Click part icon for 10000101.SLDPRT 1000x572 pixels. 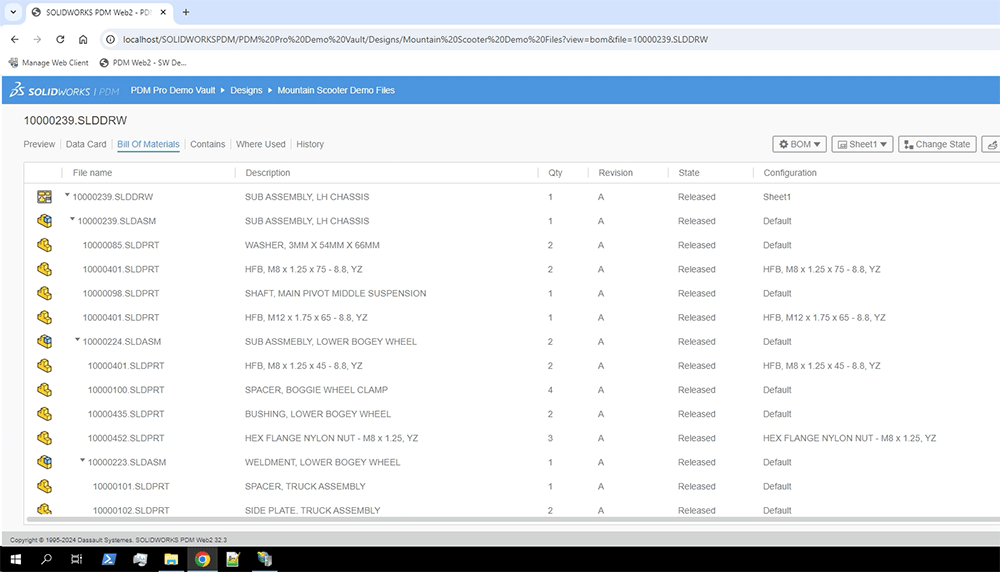click(44, 486)
